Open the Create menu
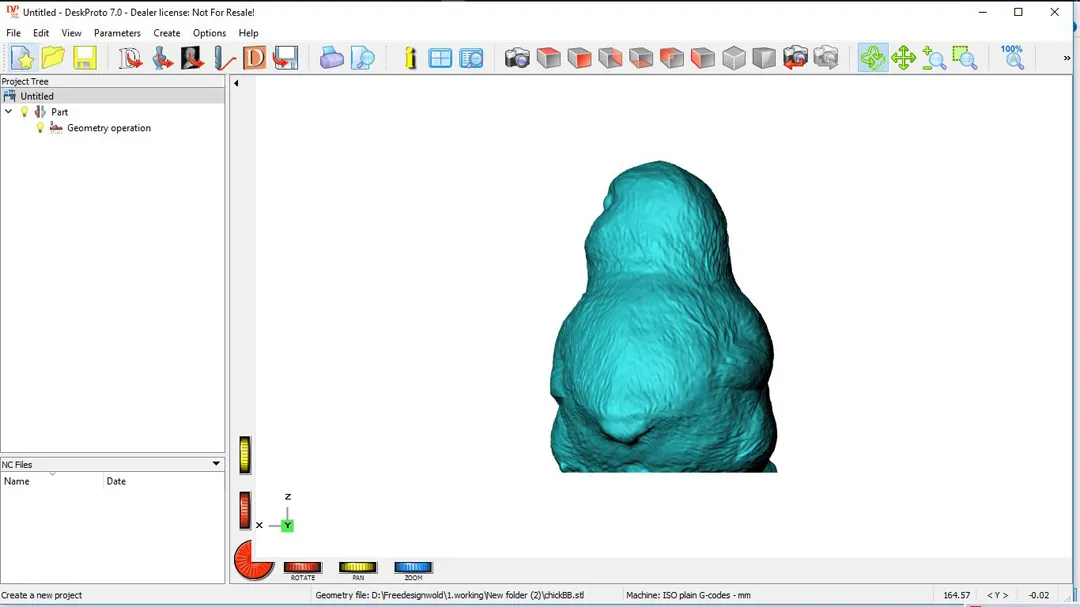The width and height of the screenshot is (1080, 607). click(167, 33)
